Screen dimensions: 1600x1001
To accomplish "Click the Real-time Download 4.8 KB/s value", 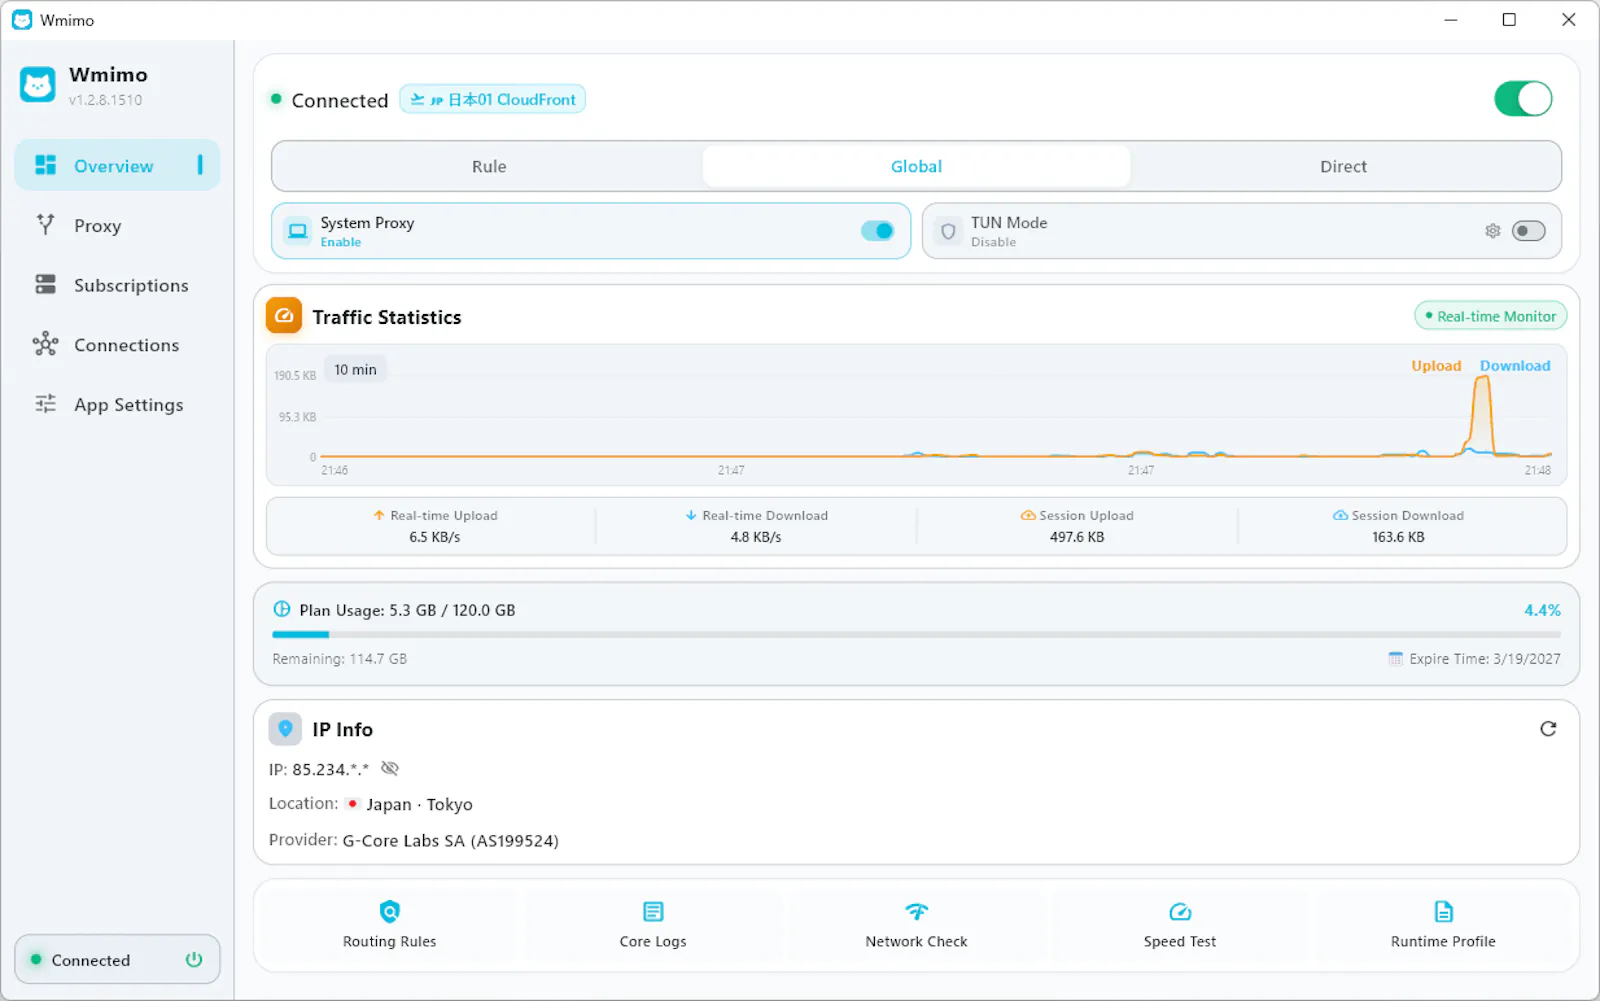I will coord(756,537).
